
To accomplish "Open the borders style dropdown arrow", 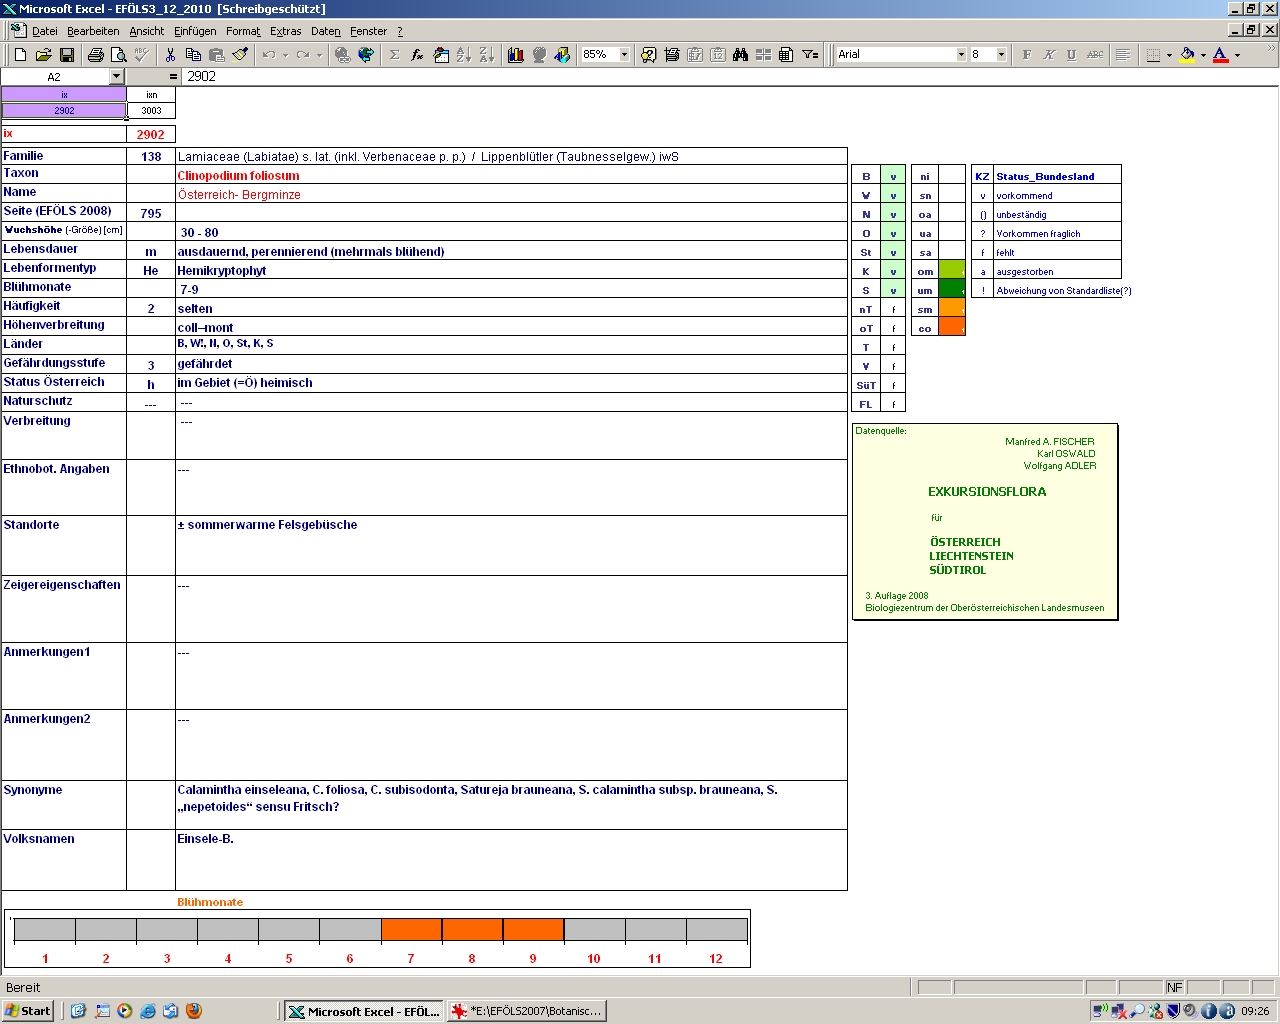I will point(1168,55).
